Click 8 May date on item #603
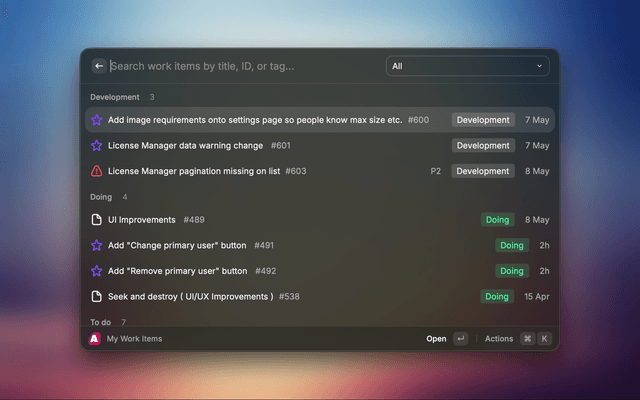Image resolution: width=640 pixels, height=400 pixels. [537, 171]
